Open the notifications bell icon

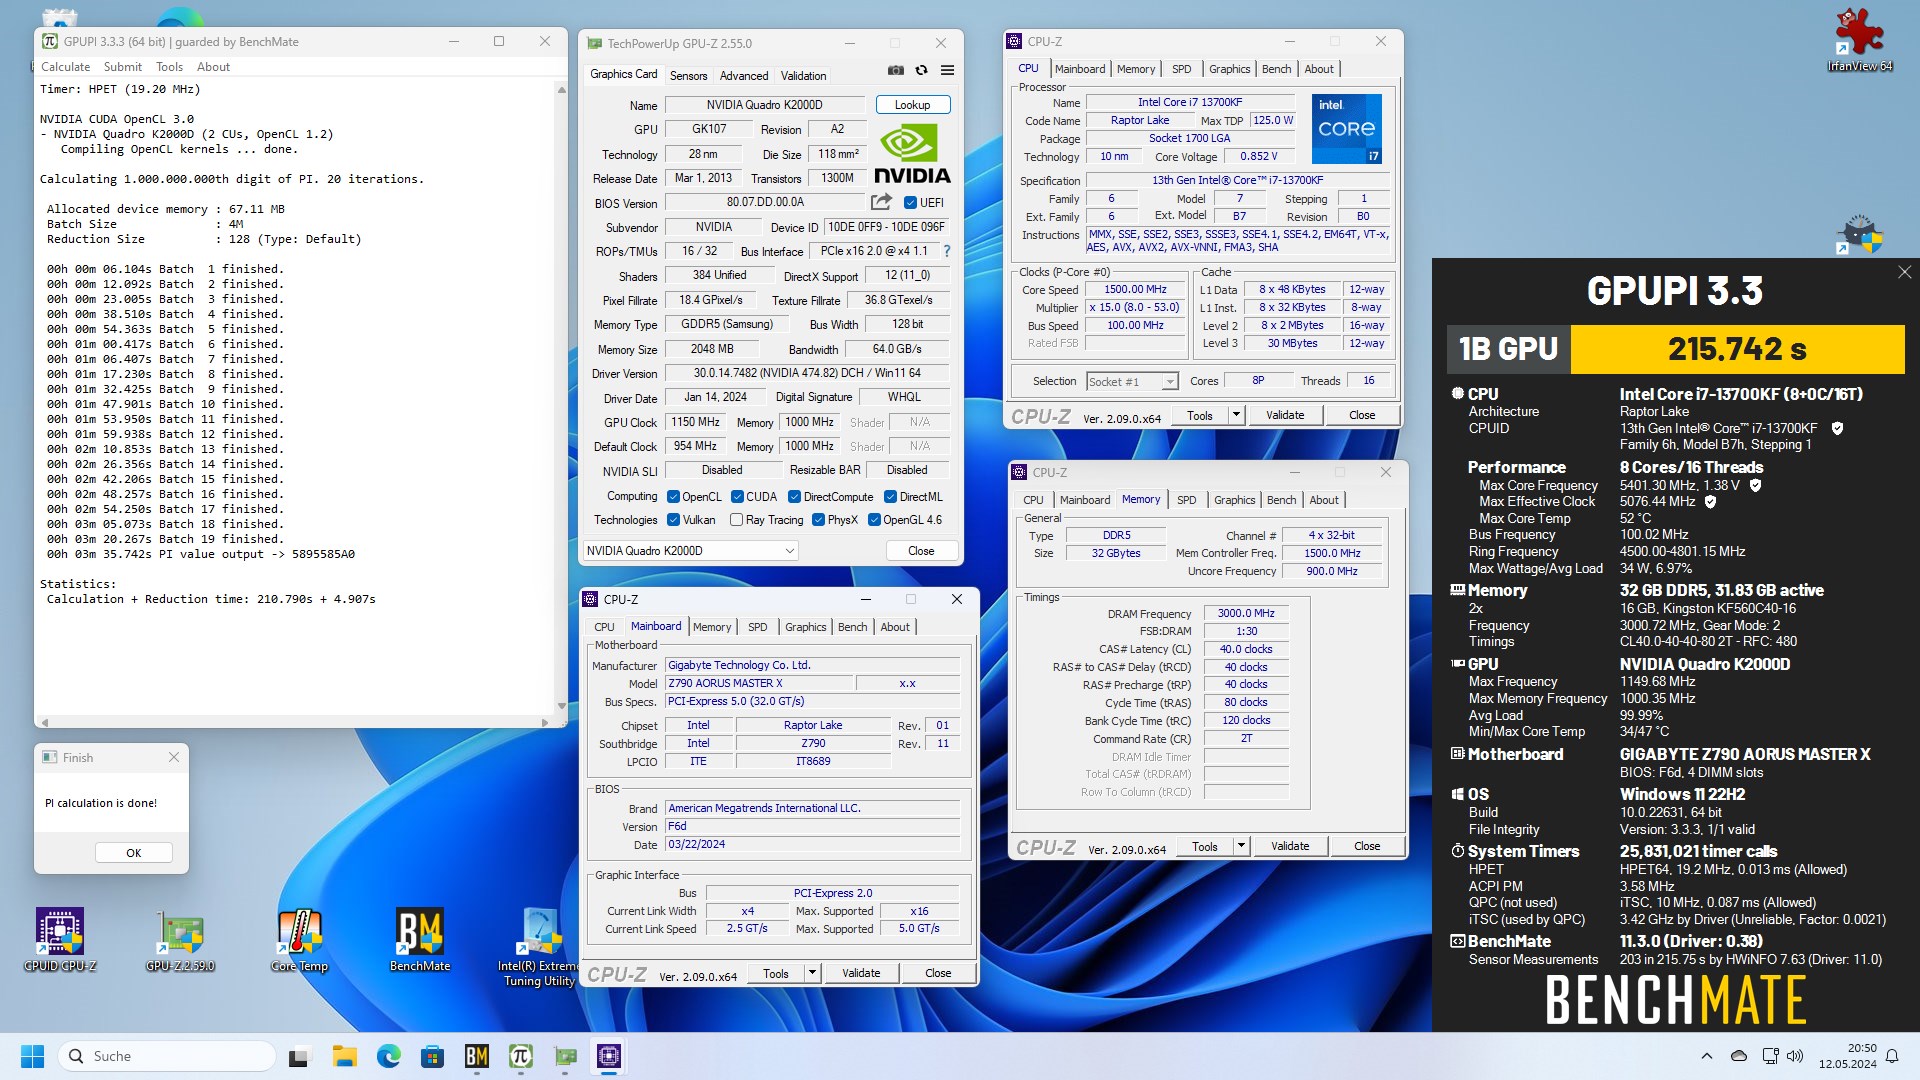coord(1892,1056)
